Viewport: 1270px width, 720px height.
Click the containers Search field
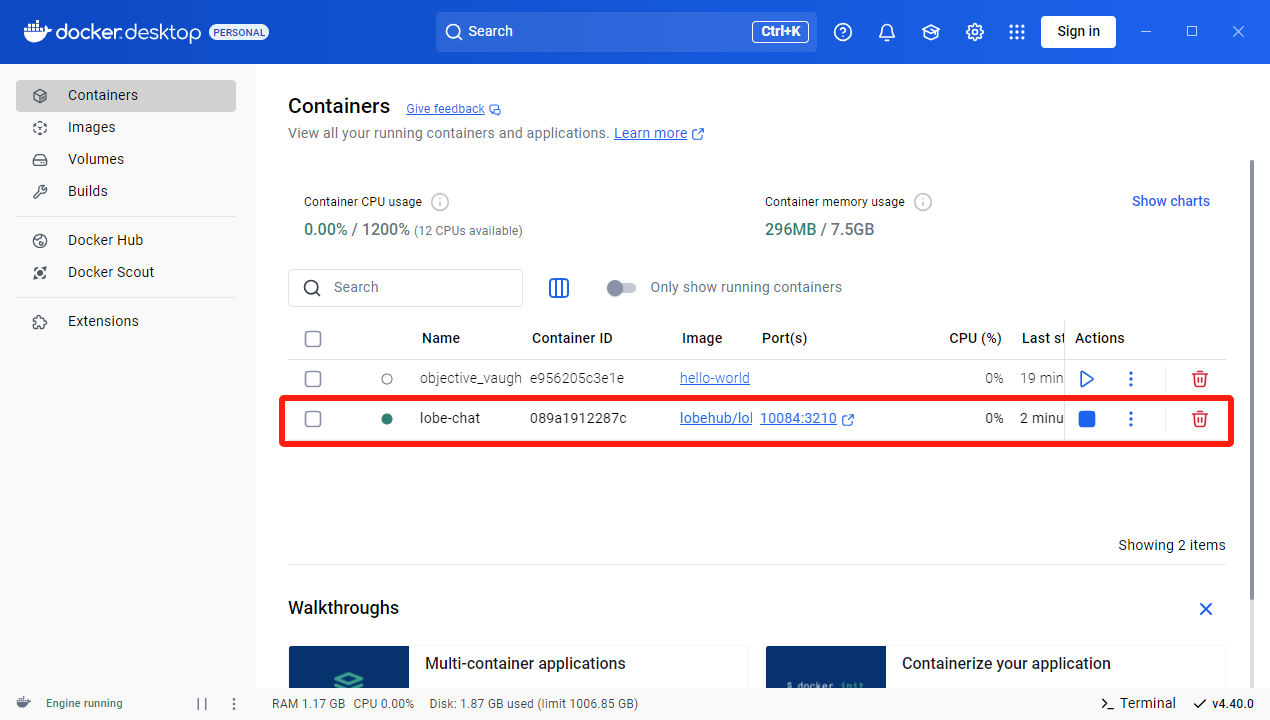pyautogui.click(x=405, y=288)
